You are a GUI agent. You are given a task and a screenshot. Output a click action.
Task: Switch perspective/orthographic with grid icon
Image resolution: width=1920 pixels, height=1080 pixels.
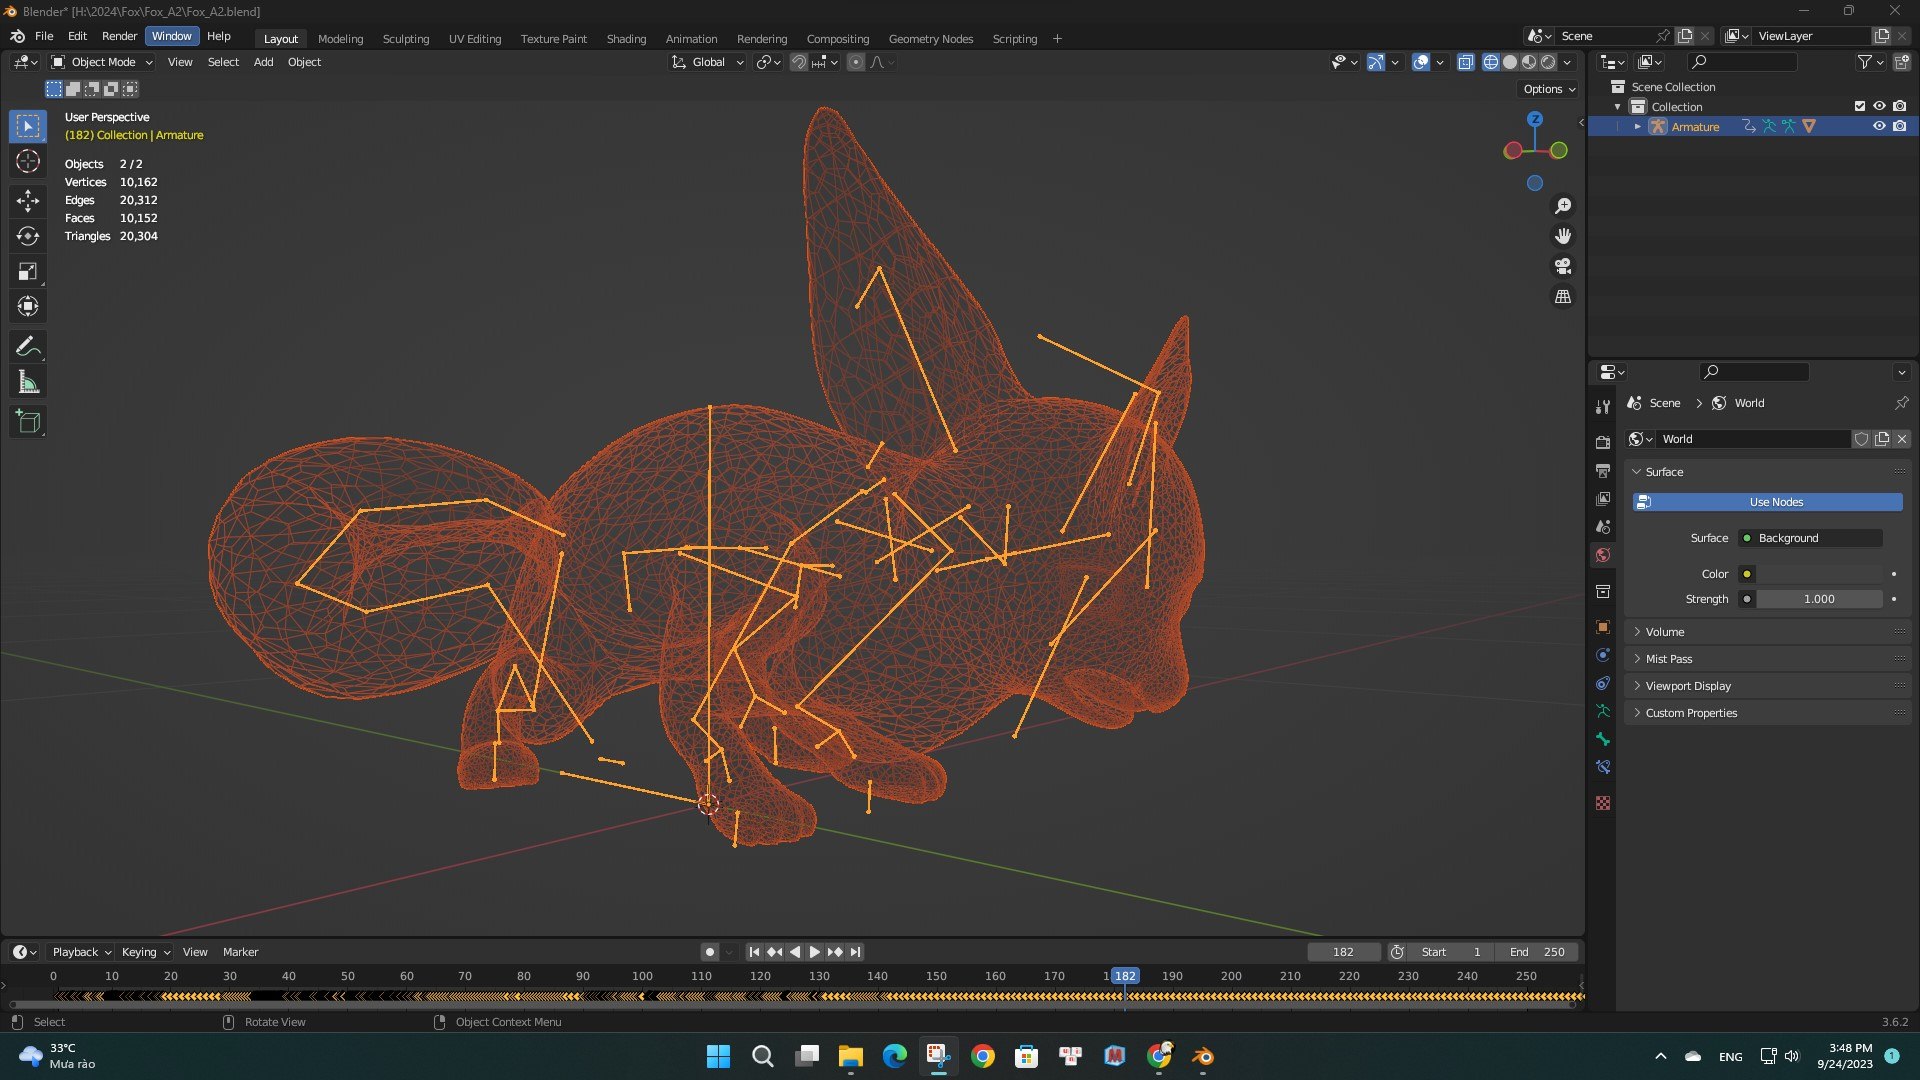pos(1562,297)
